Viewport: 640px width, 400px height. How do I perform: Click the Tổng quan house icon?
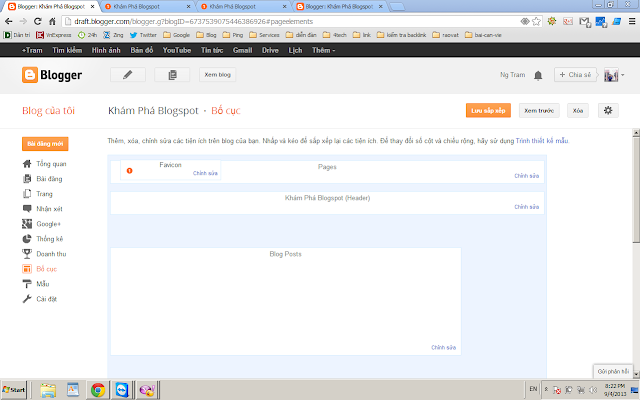point(27,164)
